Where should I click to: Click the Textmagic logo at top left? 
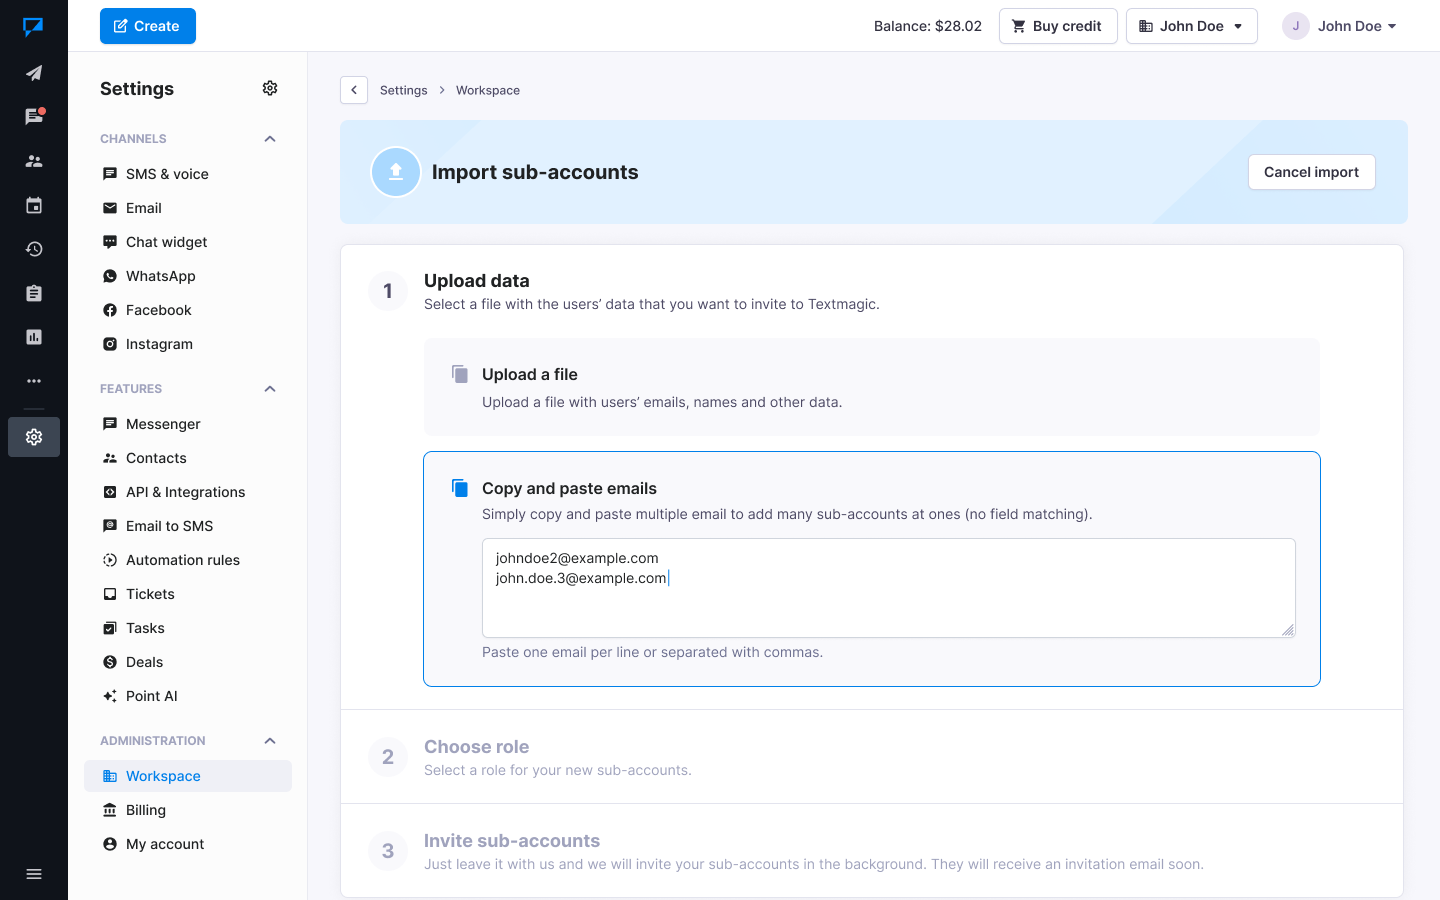coord(34,27)
